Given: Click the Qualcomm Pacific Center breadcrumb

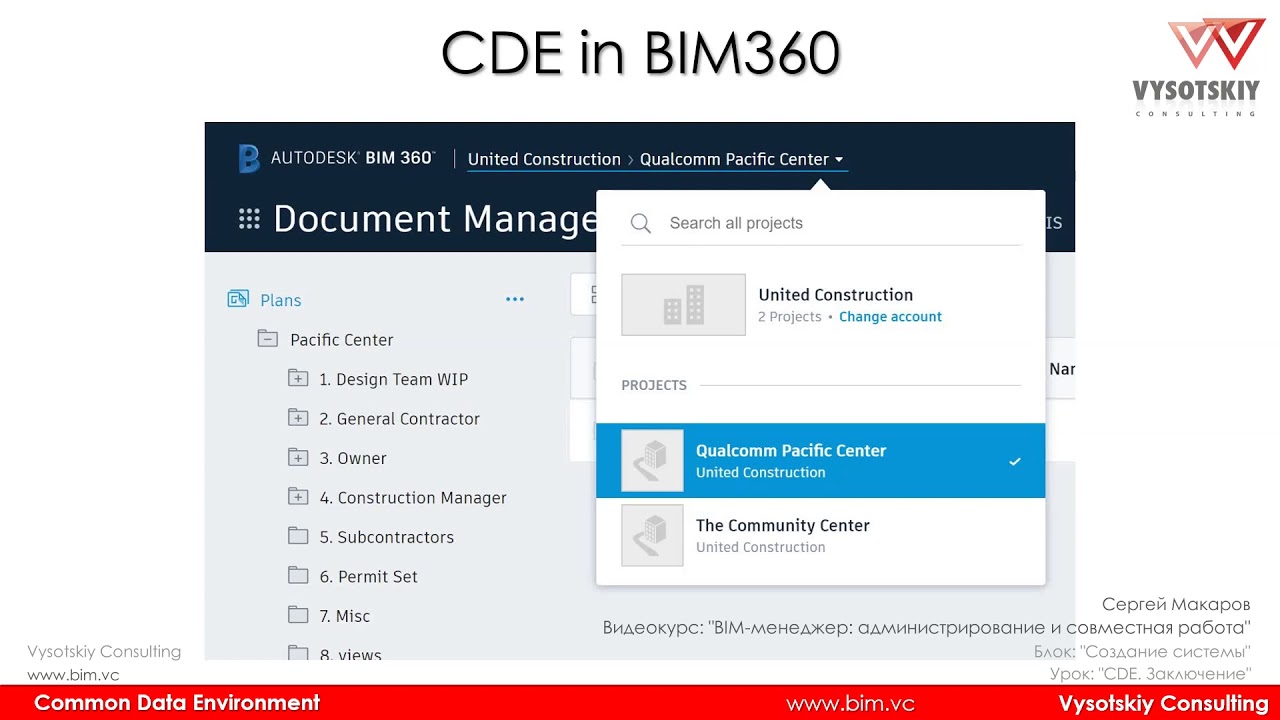Looking at the screenshot, I should click(x=734, y=159).
